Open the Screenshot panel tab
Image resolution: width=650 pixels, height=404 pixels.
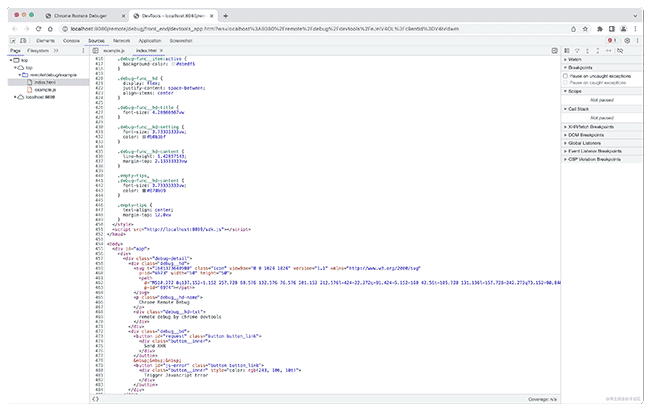[x=181, y=41]
